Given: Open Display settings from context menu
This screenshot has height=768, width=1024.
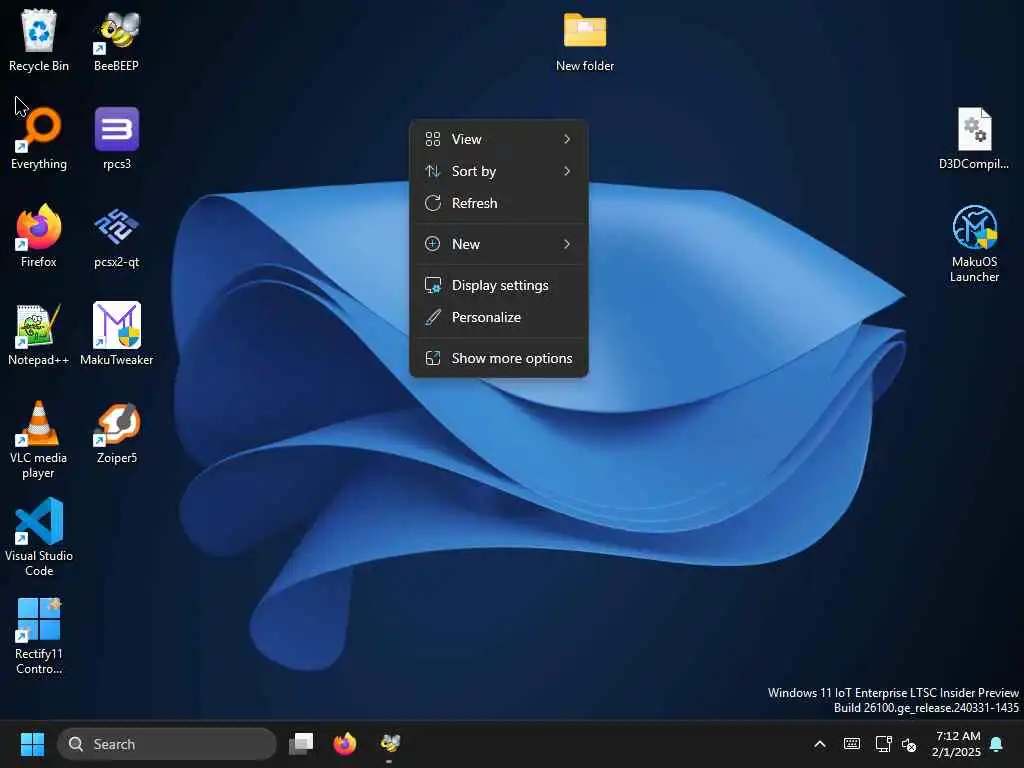Looking at the screenshot, I should coord(499,285).
